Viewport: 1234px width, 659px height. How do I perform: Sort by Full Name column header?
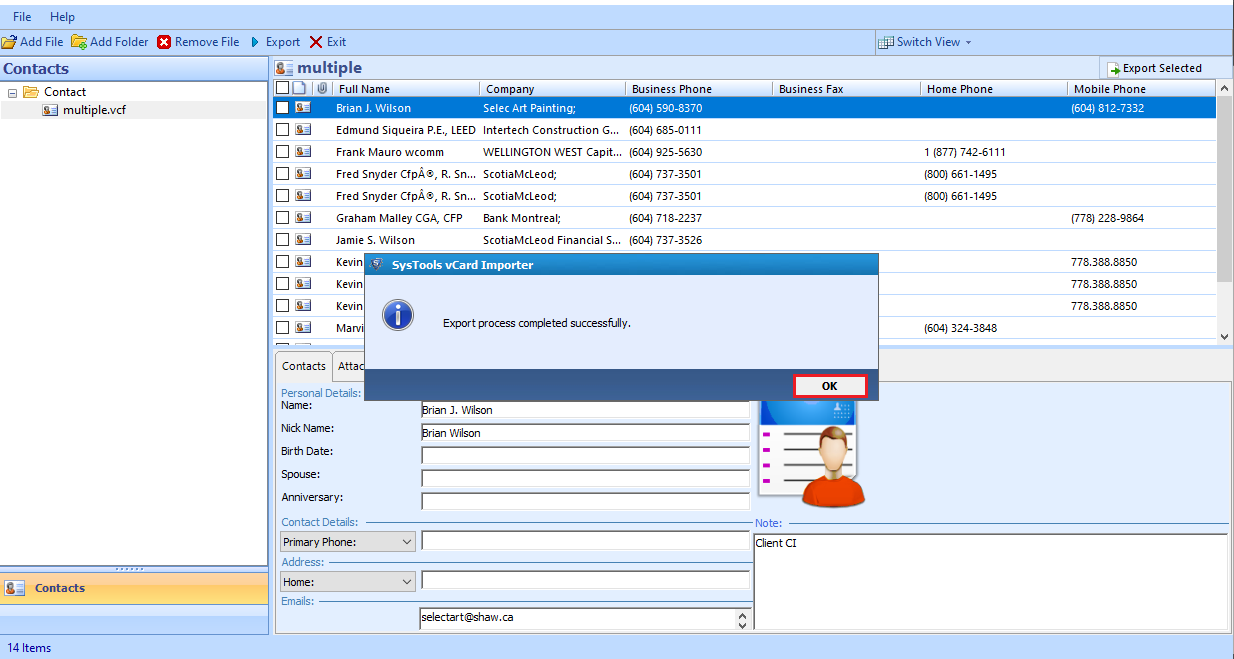[406, 89]
